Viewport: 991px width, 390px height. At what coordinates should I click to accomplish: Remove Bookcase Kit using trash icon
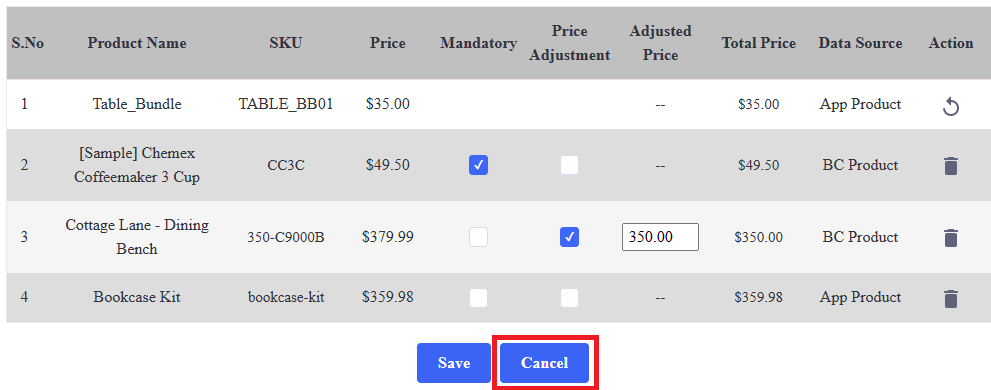[951, 298]
